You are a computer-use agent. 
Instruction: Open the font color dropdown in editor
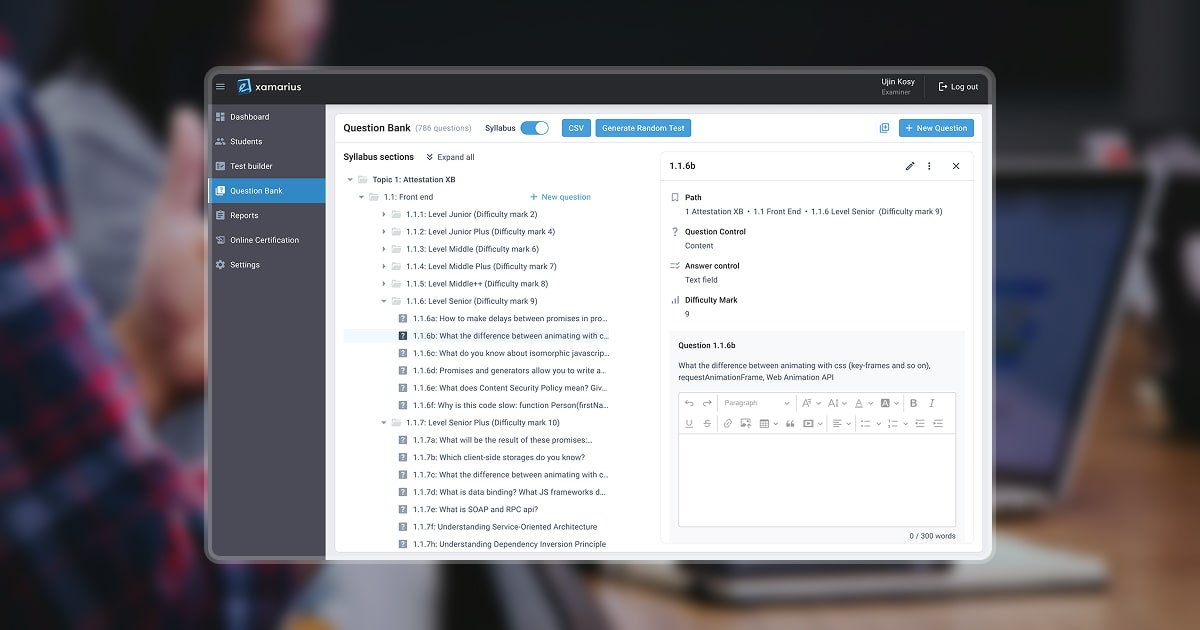tap(862, 403)
